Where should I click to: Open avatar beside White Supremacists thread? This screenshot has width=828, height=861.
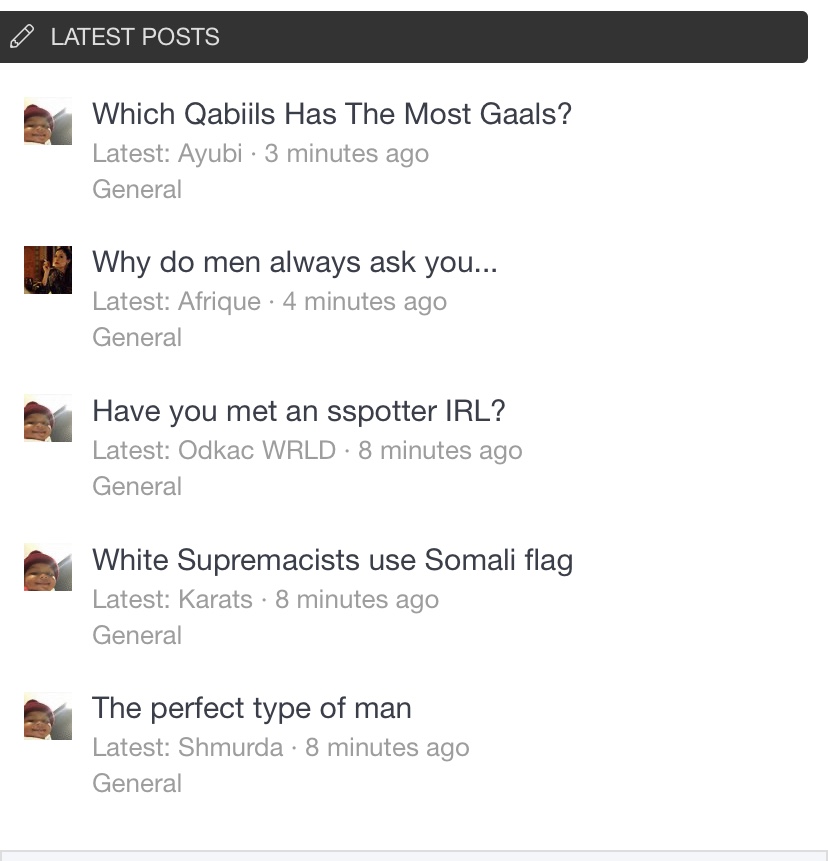pos(48,567)
